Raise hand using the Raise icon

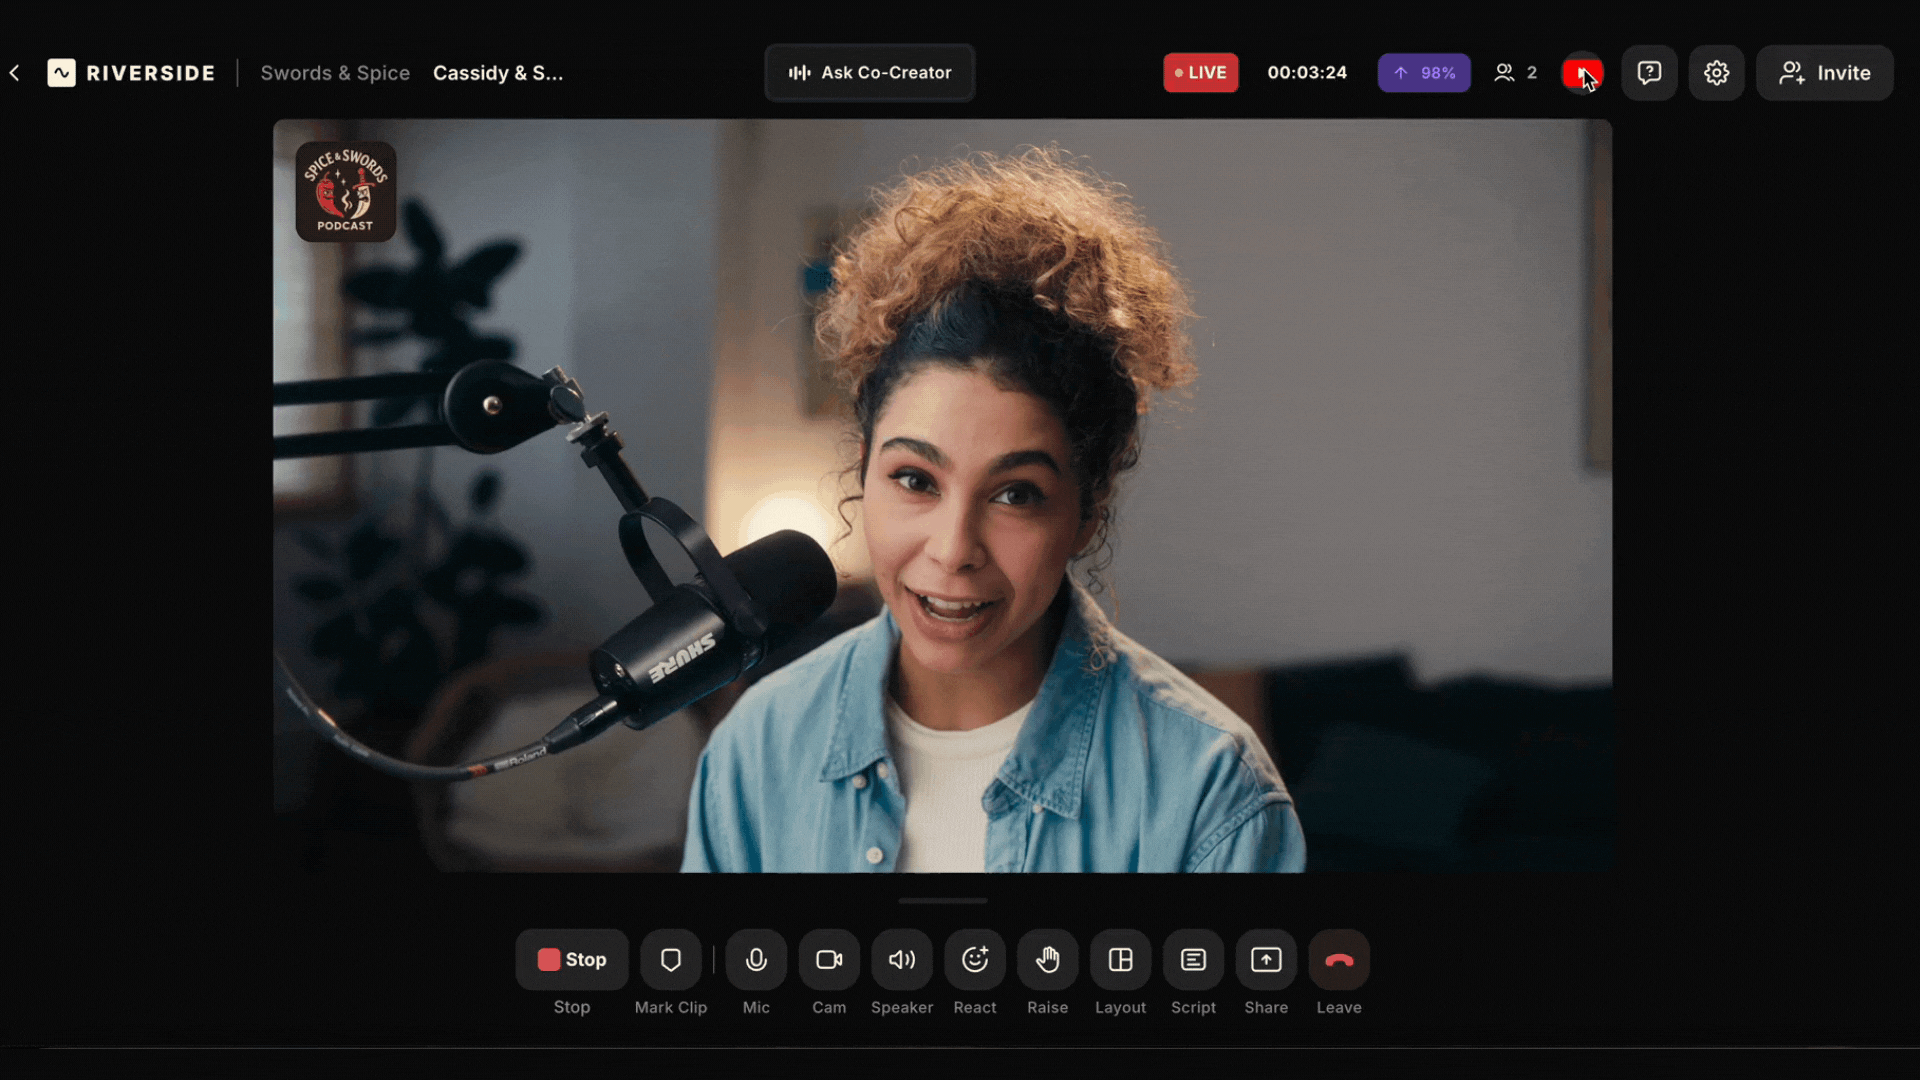(1047, 960)
